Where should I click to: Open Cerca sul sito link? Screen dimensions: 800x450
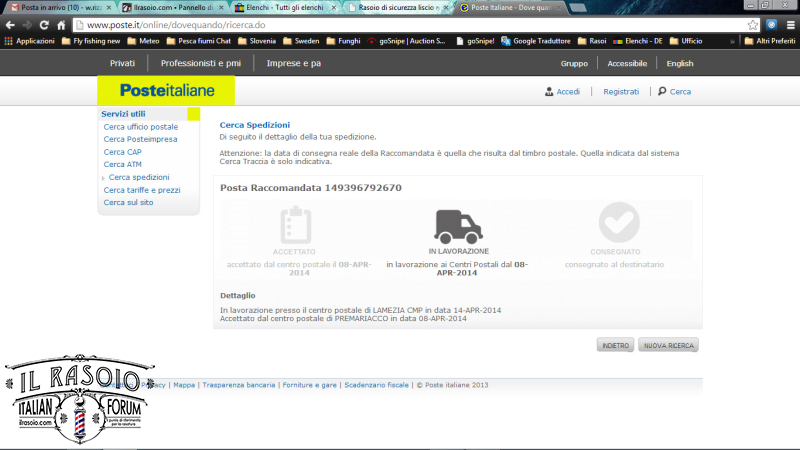click(128, 203)
